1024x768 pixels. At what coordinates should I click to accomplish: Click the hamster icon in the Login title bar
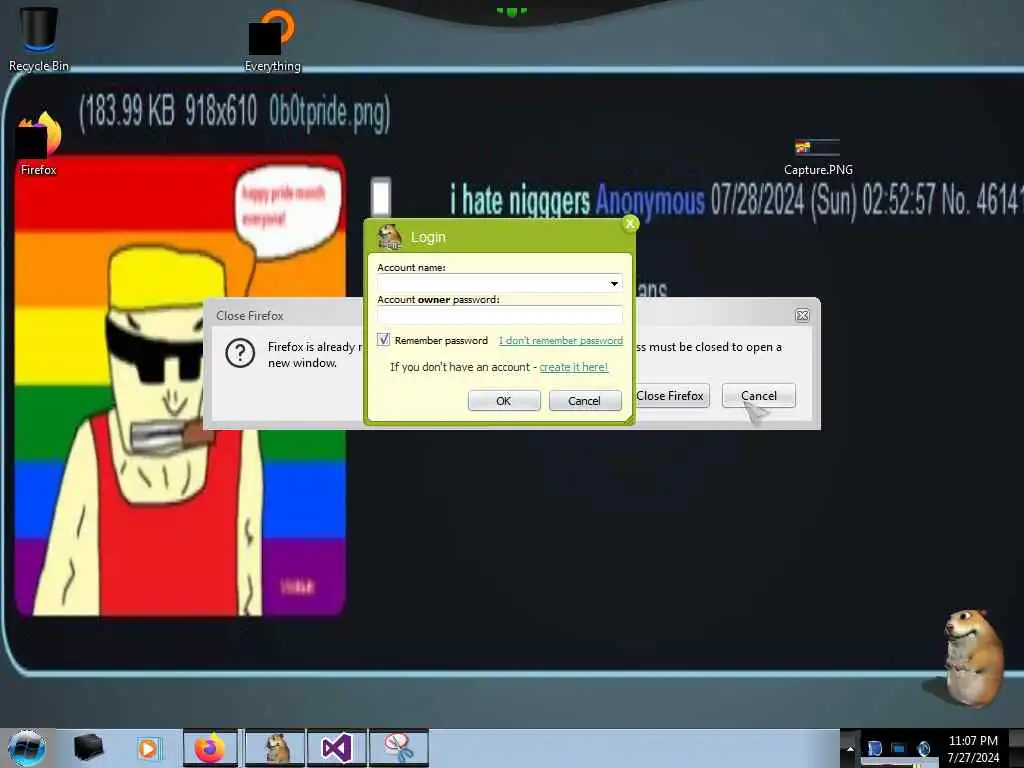[389, 236]
